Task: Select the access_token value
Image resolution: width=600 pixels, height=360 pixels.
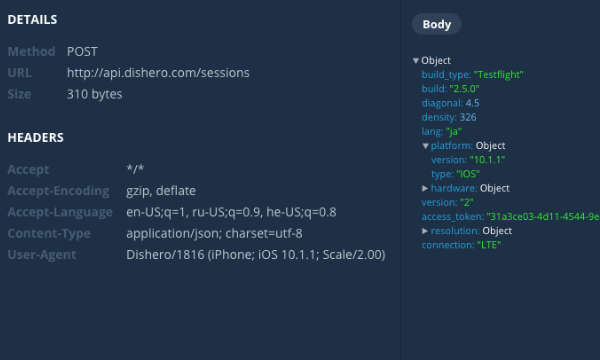Action: [543, 217]
